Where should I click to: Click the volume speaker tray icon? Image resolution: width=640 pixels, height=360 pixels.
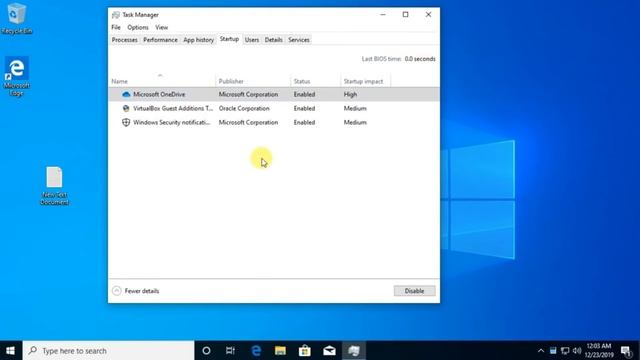577,351
